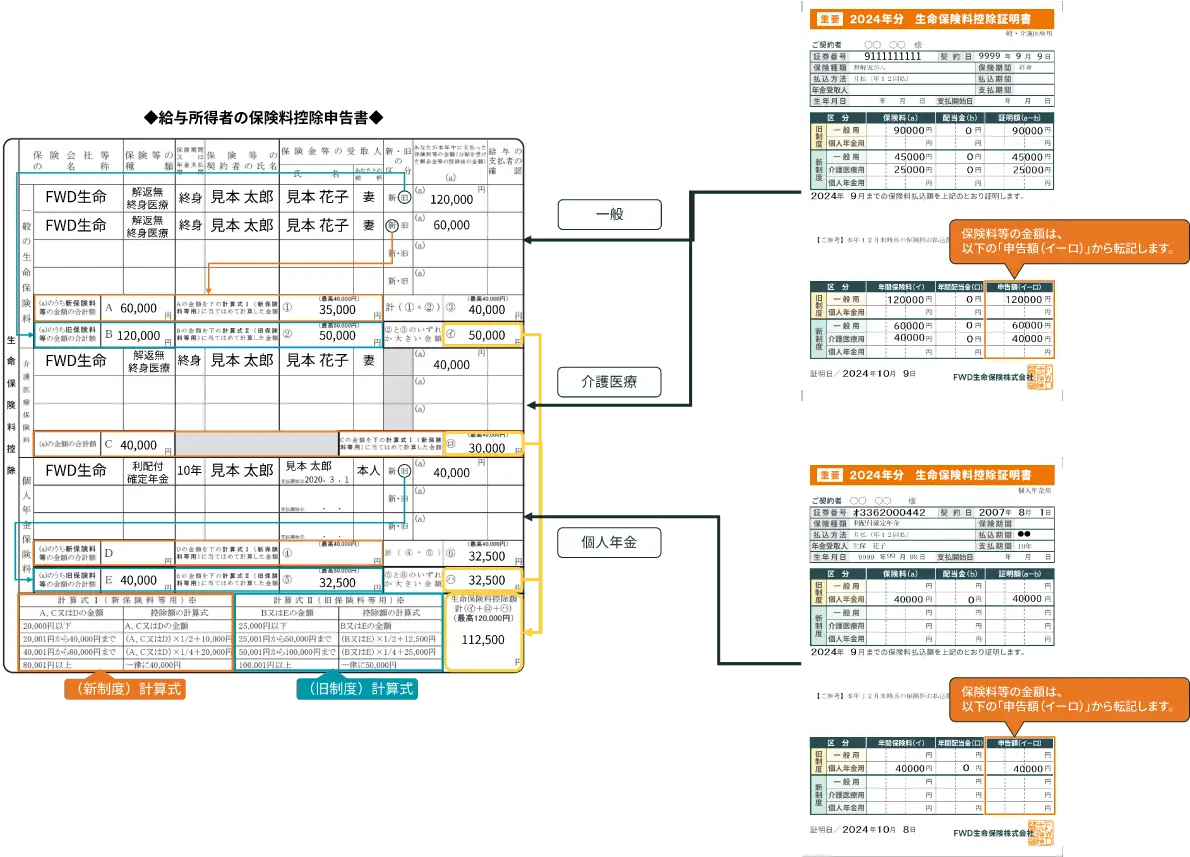Click the 10年 period in the declaration form
Viewport: 1190px width, 857px height.
pos(189,471)
